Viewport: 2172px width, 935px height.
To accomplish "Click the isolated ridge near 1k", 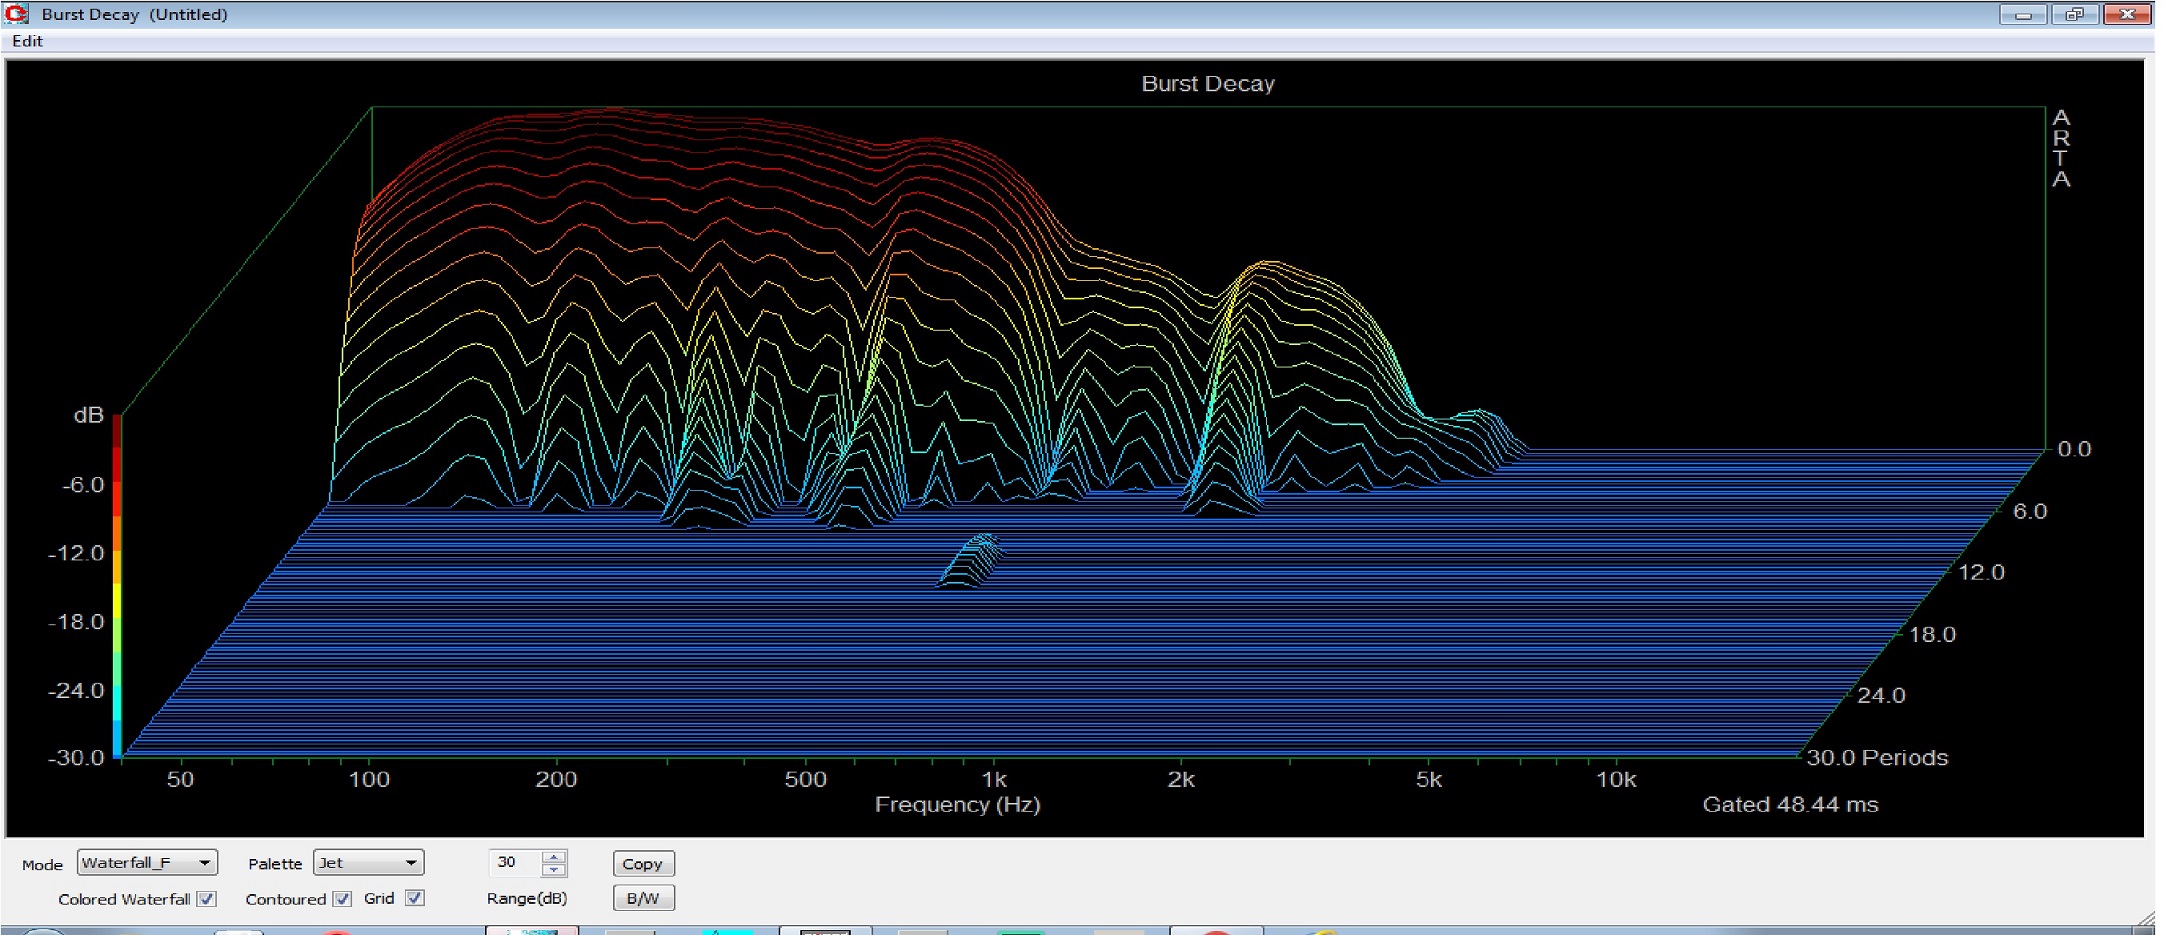I will [x=972, y=560].
